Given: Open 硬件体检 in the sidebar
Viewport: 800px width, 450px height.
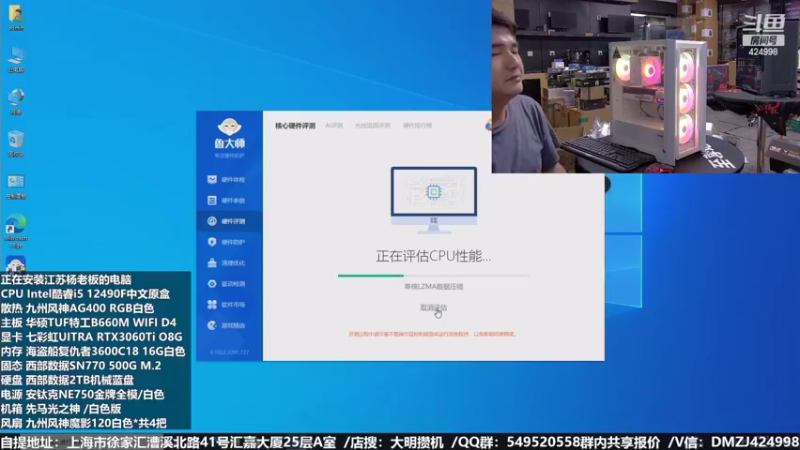Looking at the screenshot, I should (229, 180).
